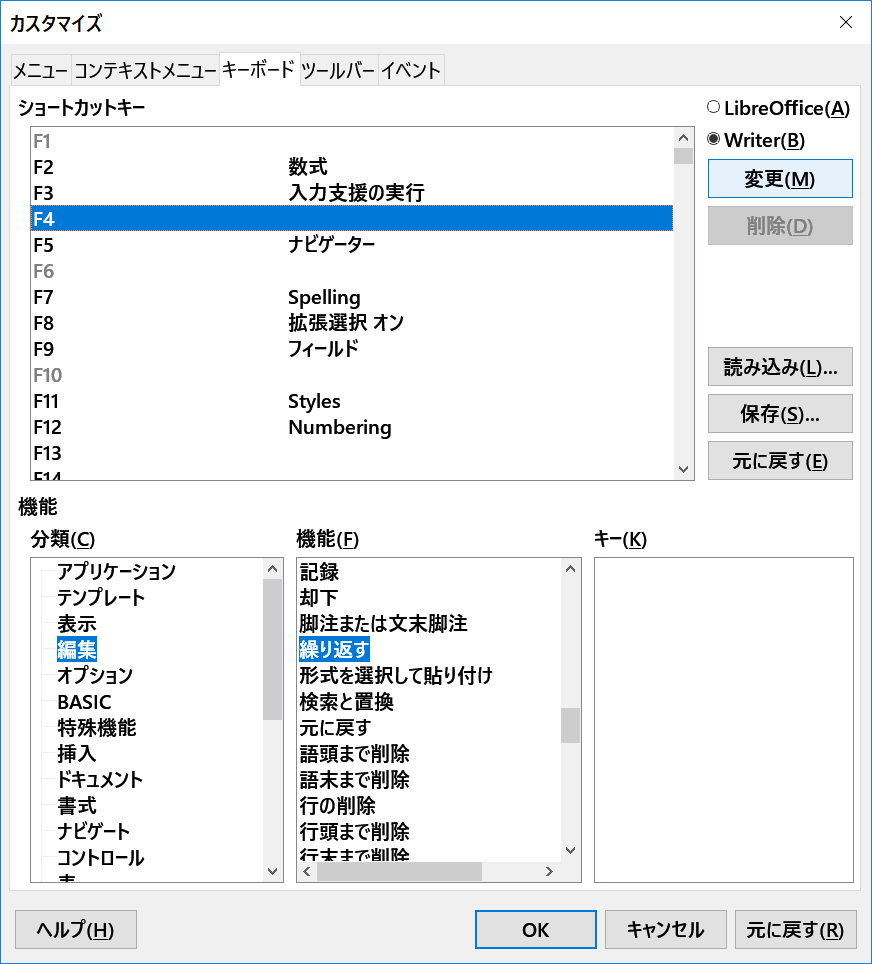
Task: Select the LibreOffice radio button
Action: pyautogui.click(x=714, y=108)
